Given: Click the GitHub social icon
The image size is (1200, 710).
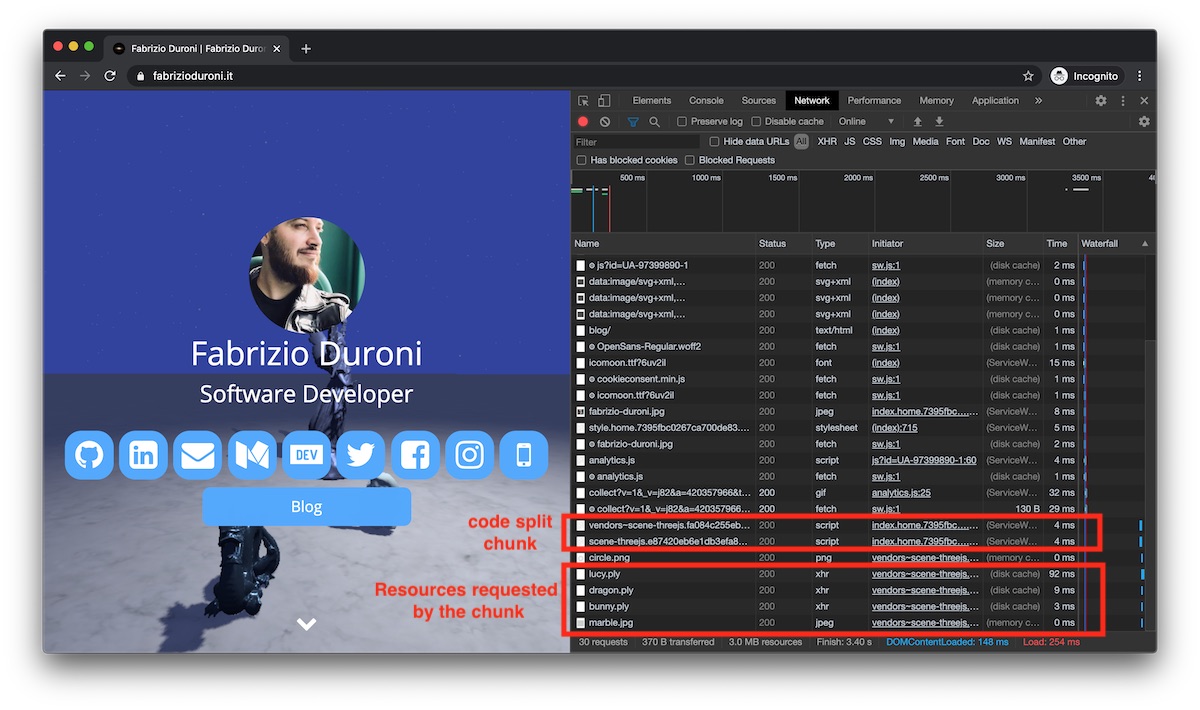Looking at the screenshot, I should tap(89, 456).
